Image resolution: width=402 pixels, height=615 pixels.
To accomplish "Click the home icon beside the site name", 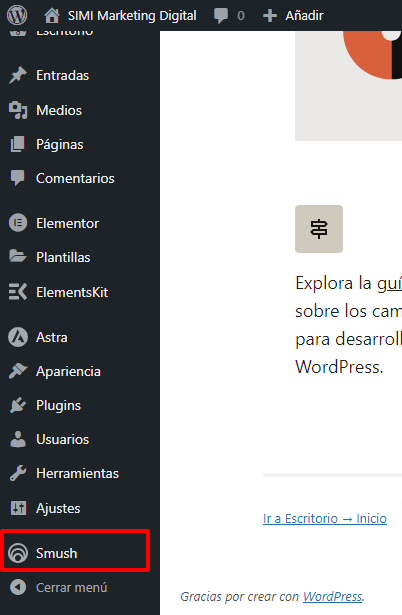I will 52,16.
